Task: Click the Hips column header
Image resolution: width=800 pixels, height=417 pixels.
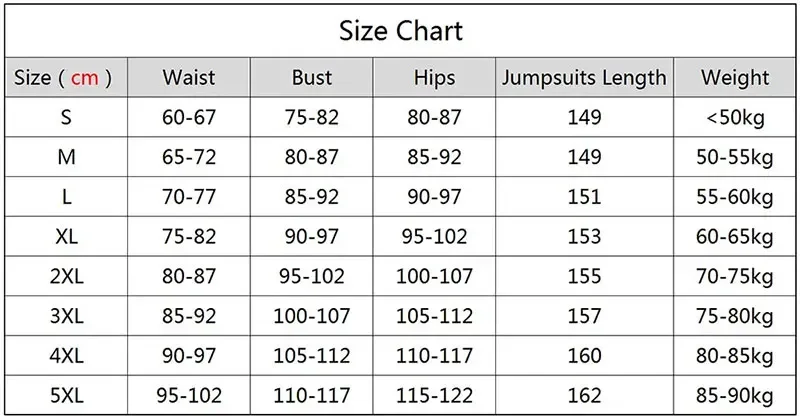Action: coord(434,78)
